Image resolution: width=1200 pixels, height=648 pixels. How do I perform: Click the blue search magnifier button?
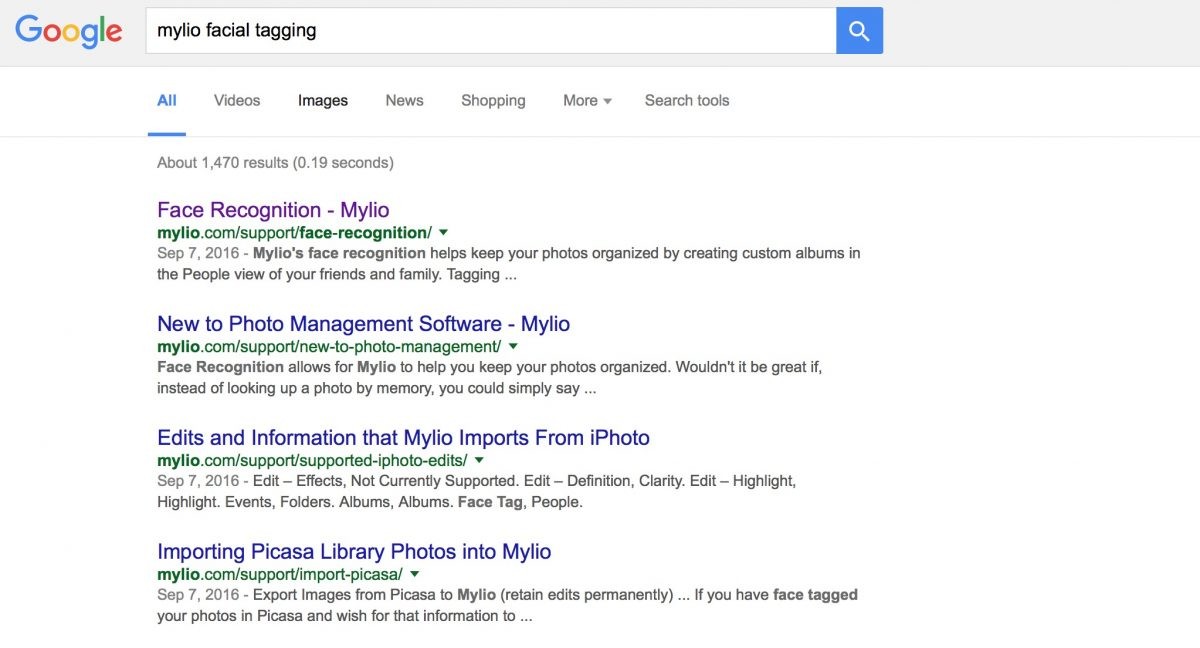[x=859, y=31]
